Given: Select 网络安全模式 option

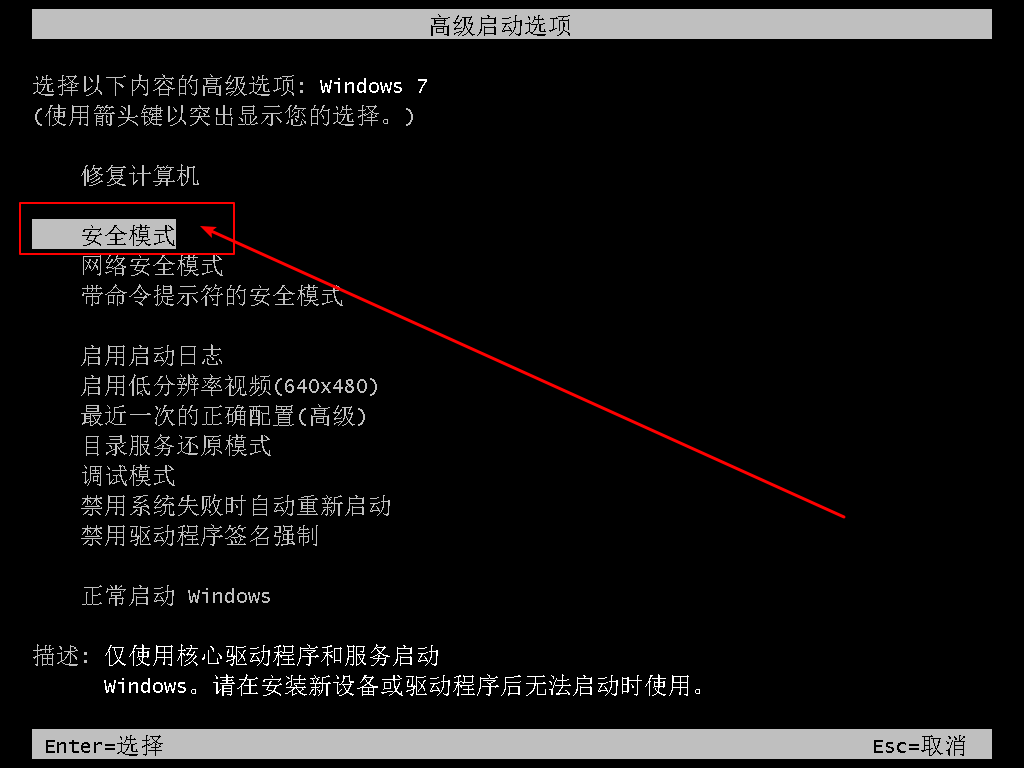Looking at the screenshot, I should pos(152,266).
